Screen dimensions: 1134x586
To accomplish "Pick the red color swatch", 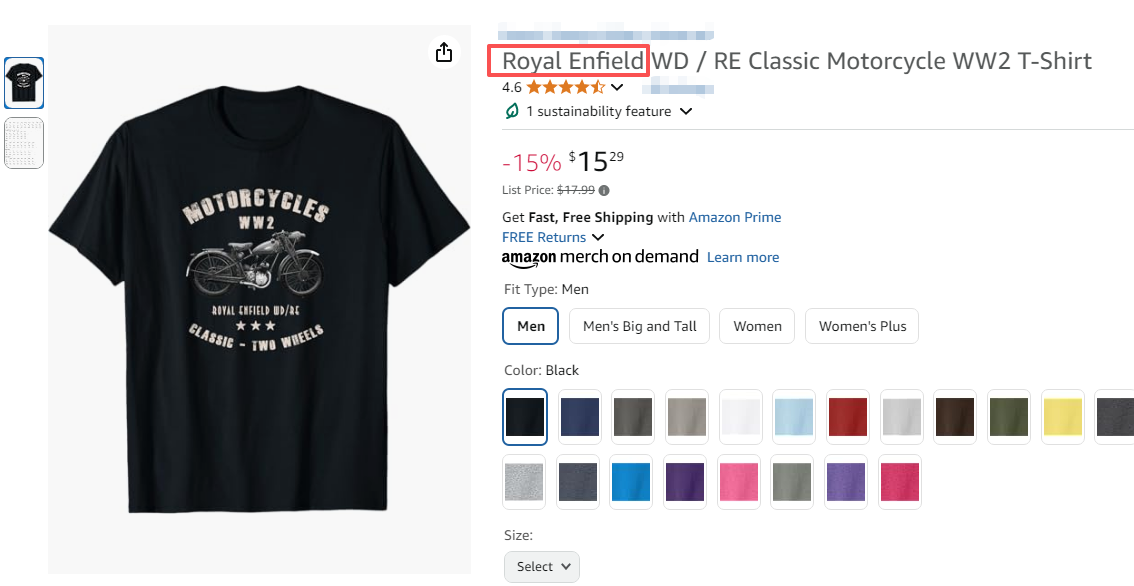I will [849, 416].
